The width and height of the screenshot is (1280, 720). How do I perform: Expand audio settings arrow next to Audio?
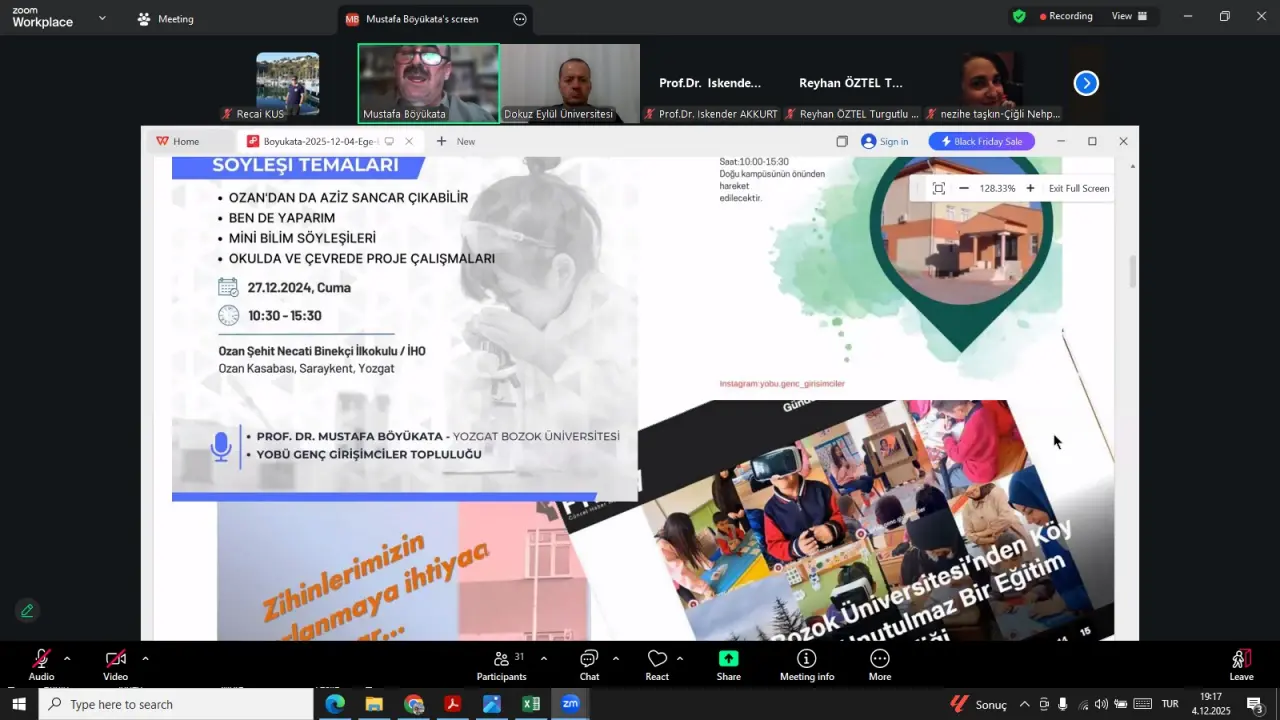(67, 659)
